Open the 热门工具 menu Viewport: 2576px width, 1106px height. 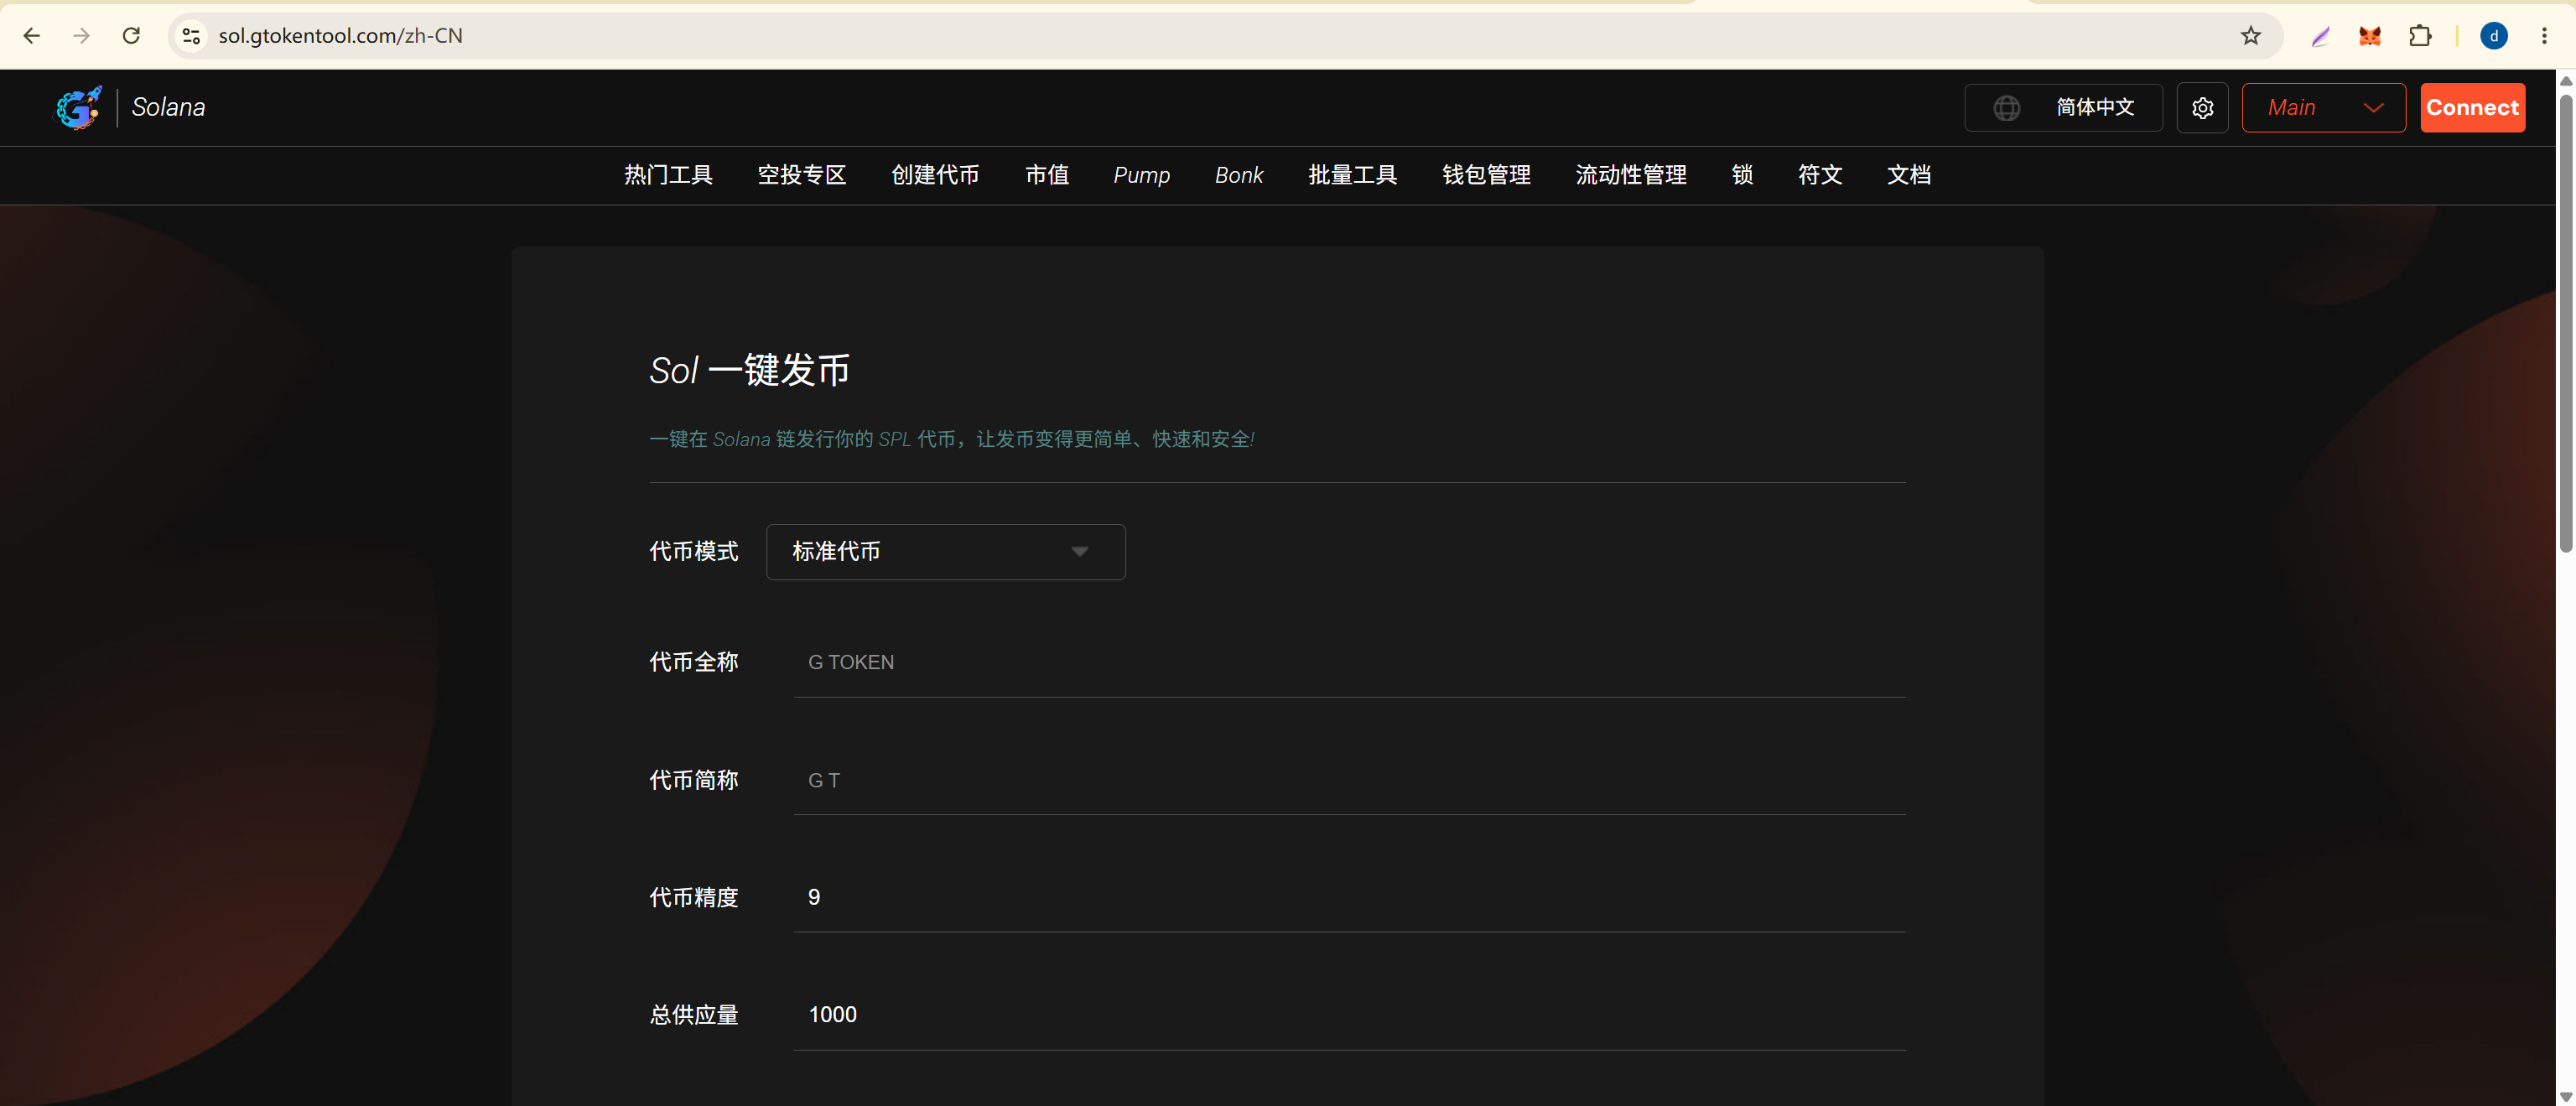pyautogui.click(x=668, y=176)
